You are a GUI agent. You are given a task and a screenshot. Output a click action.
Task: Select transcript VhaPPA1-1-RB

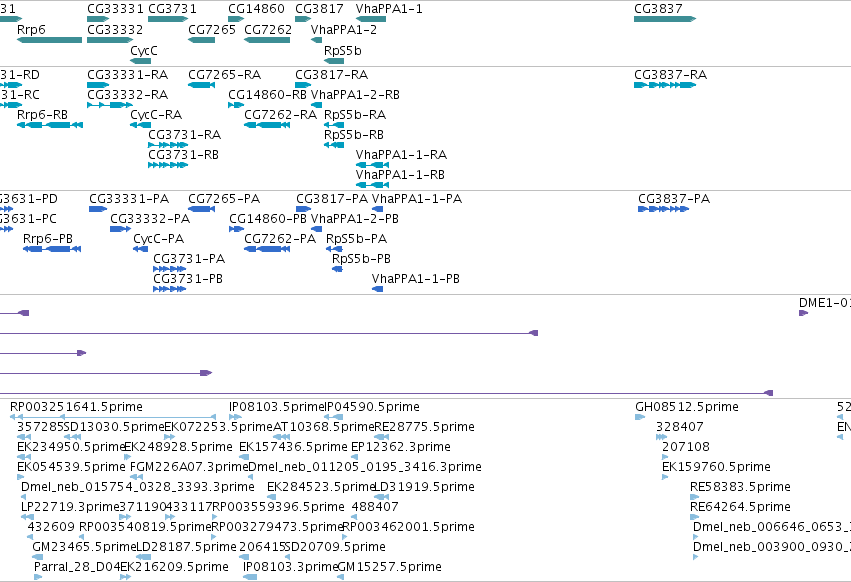[x=372, y=185]
